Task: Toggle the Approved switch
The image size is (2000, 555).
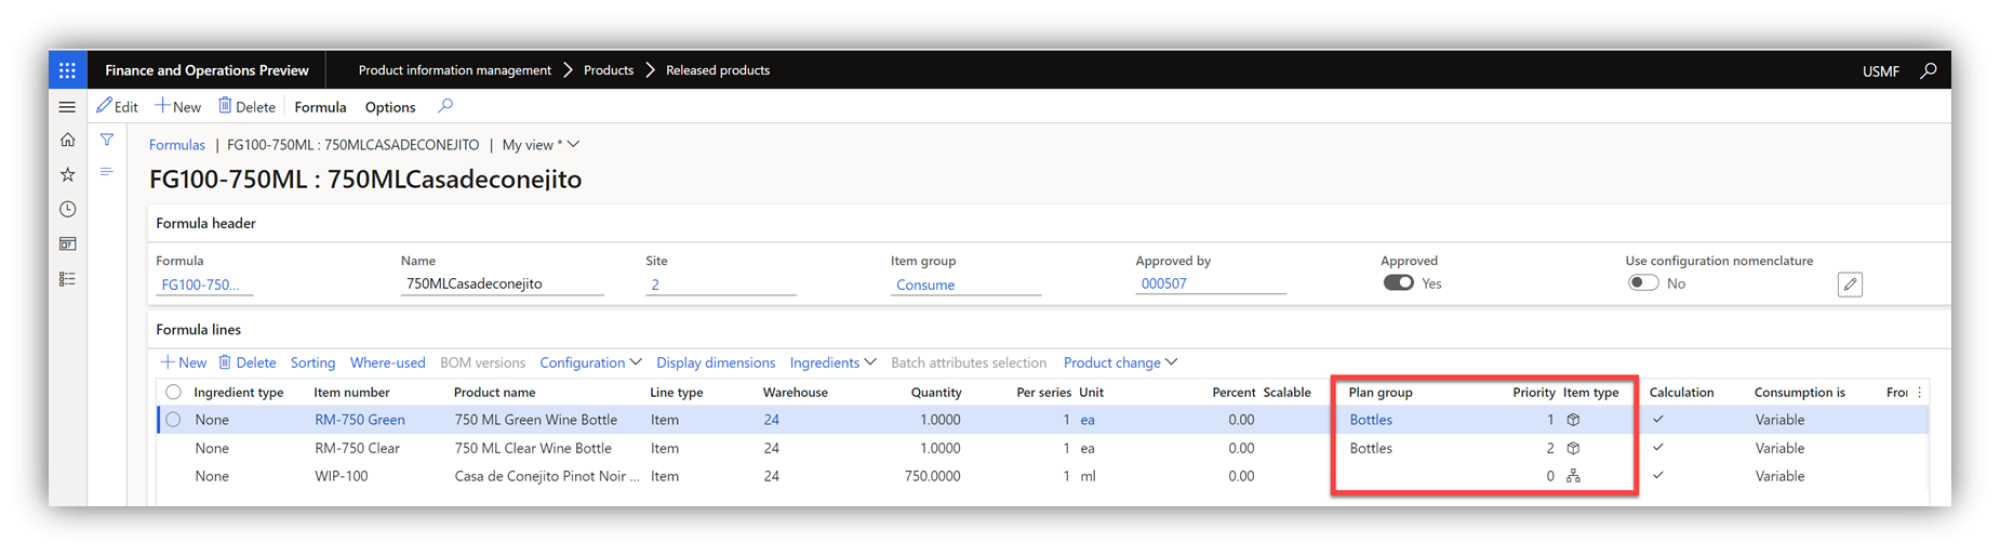Action: tap(1398, 283)
